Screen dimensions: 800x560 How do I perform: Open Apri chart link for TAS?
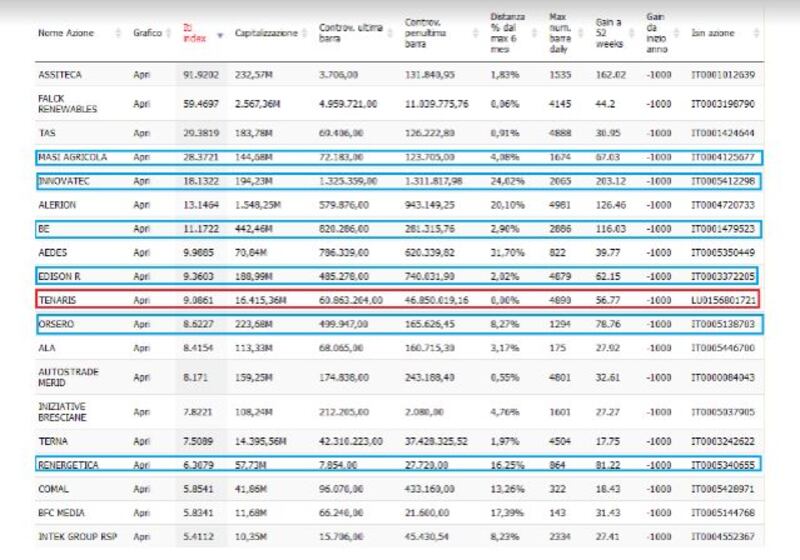pos(141,133)
